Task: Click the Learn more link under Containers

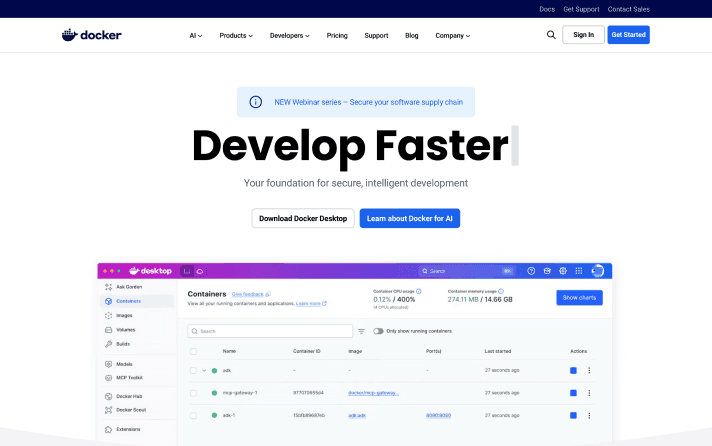Action: [308, 303]
